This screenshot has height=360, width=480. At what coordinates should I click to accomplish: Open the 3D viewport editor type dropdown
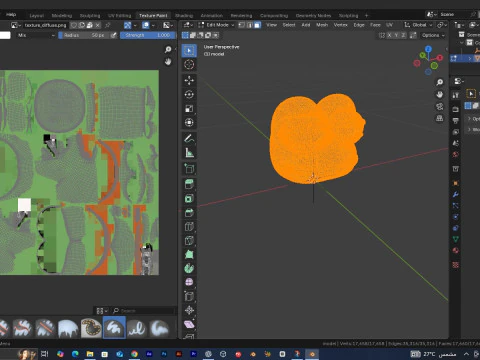coord(188,25)
